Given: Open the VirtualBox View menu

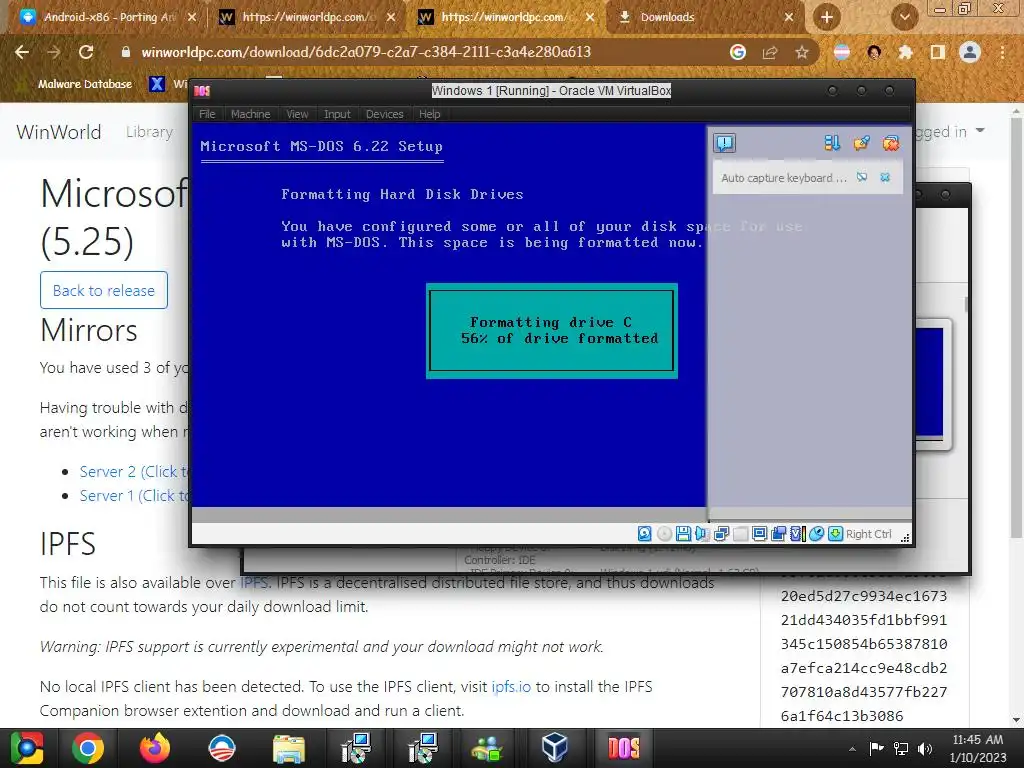Looking at the screenshot, I should [x=297, y=114].
